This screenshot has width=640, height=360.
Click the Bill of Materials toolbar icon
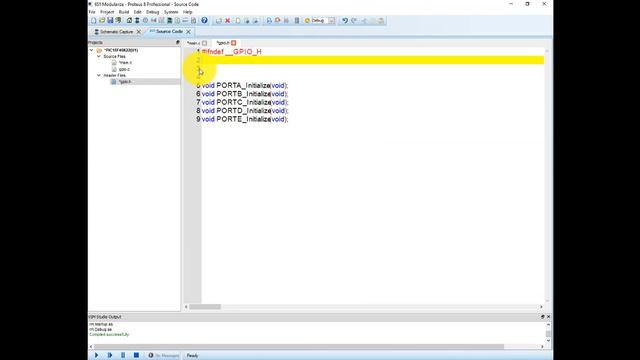pyautogui.click(x=178, y=20)
